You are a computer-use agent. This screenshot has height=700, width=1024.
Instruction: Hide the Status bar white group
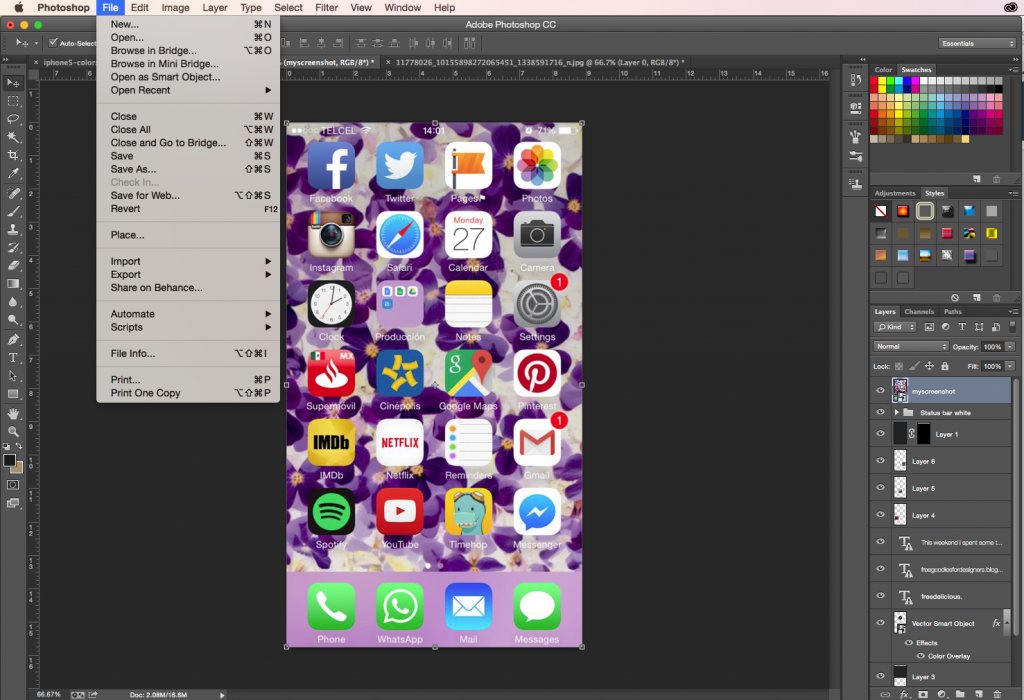(880, 412)
